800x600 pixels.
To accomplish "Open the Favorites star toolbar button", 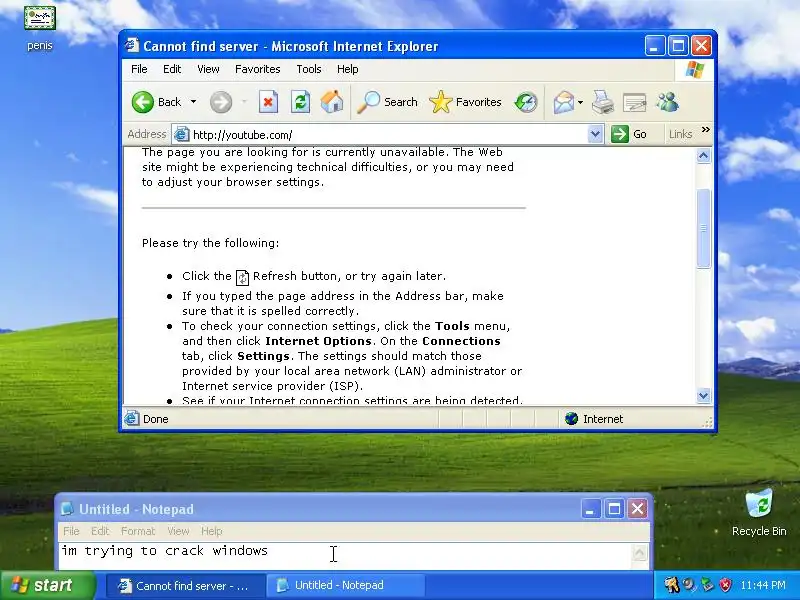I will pyautogui.click(x=466, y=102).
